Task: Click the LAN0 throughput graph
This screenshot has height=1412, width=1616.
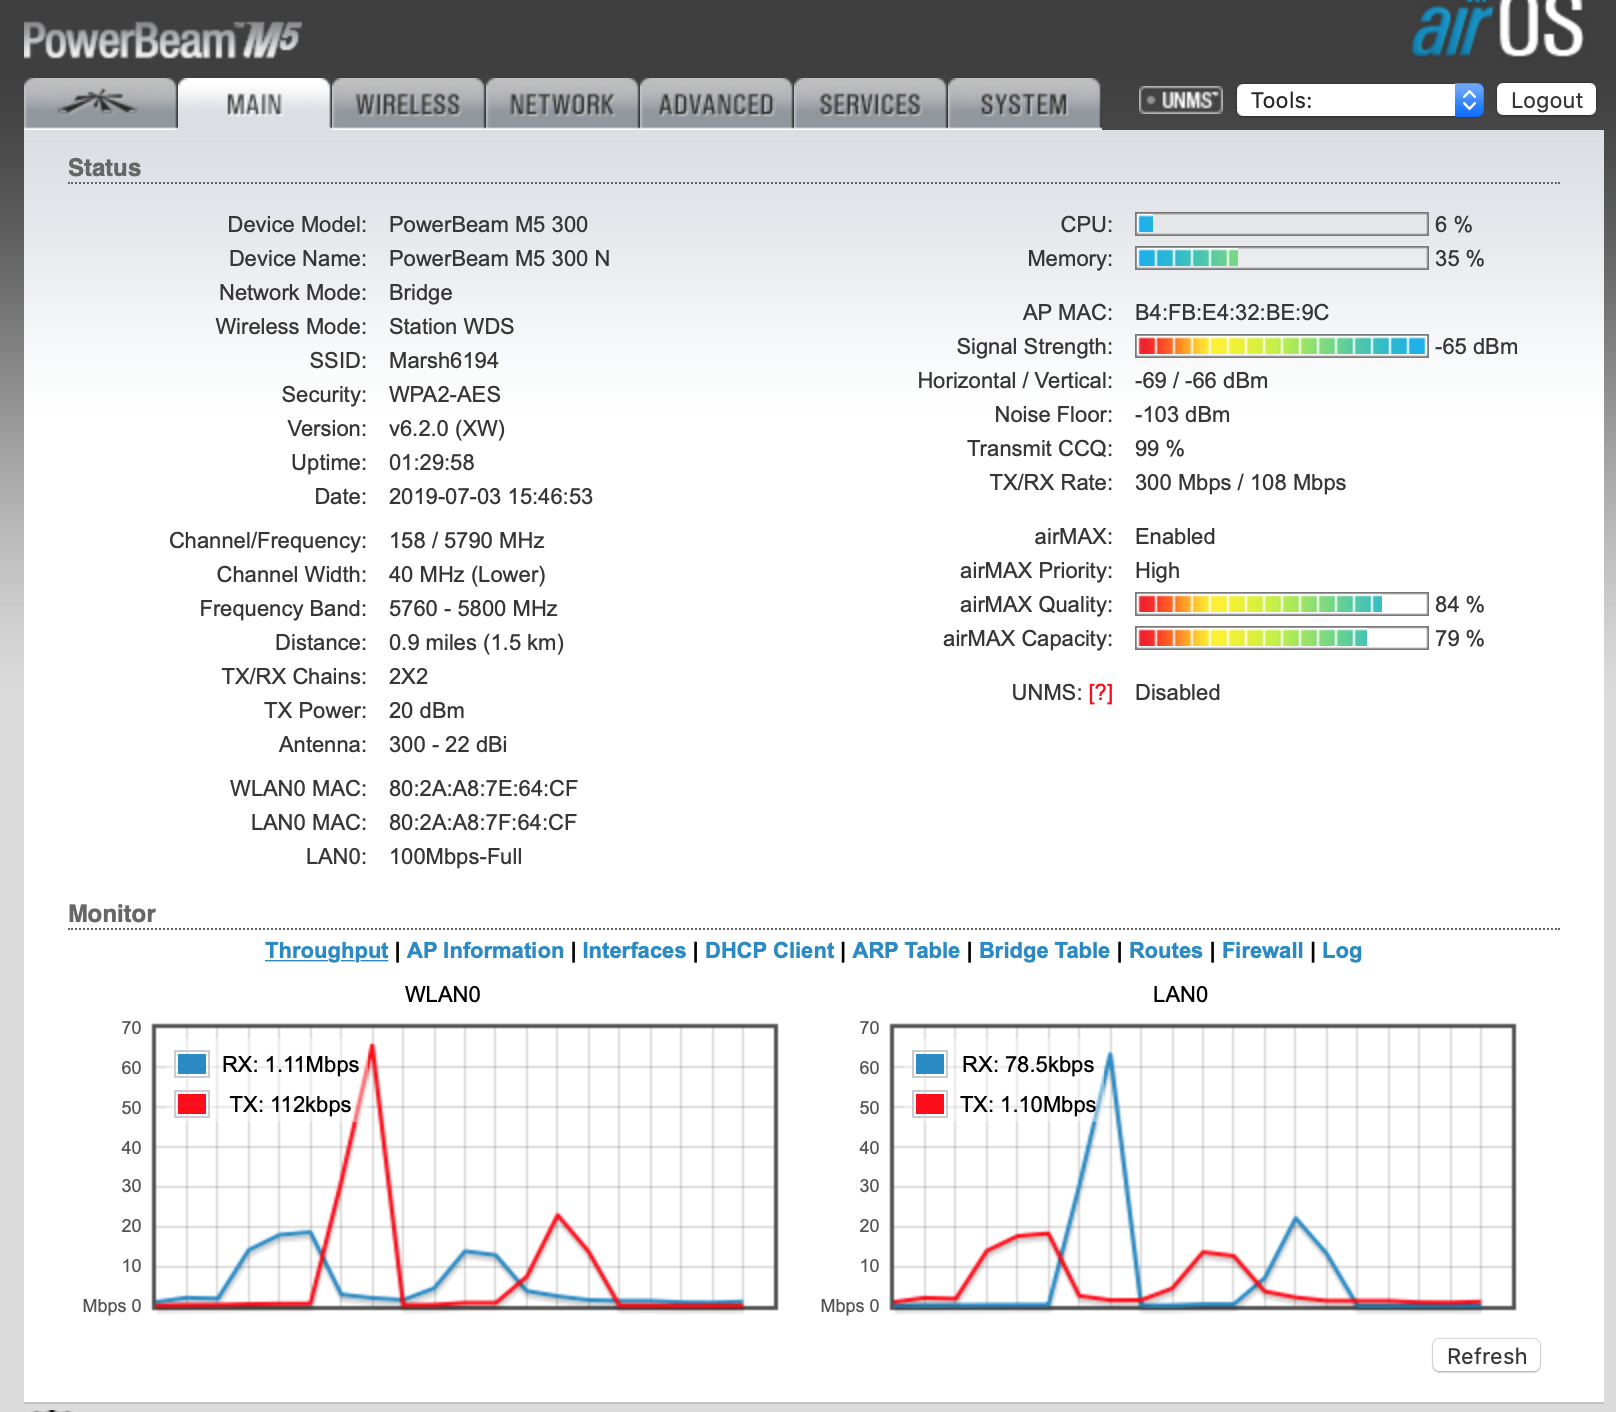Action: click(1203, 1166)
